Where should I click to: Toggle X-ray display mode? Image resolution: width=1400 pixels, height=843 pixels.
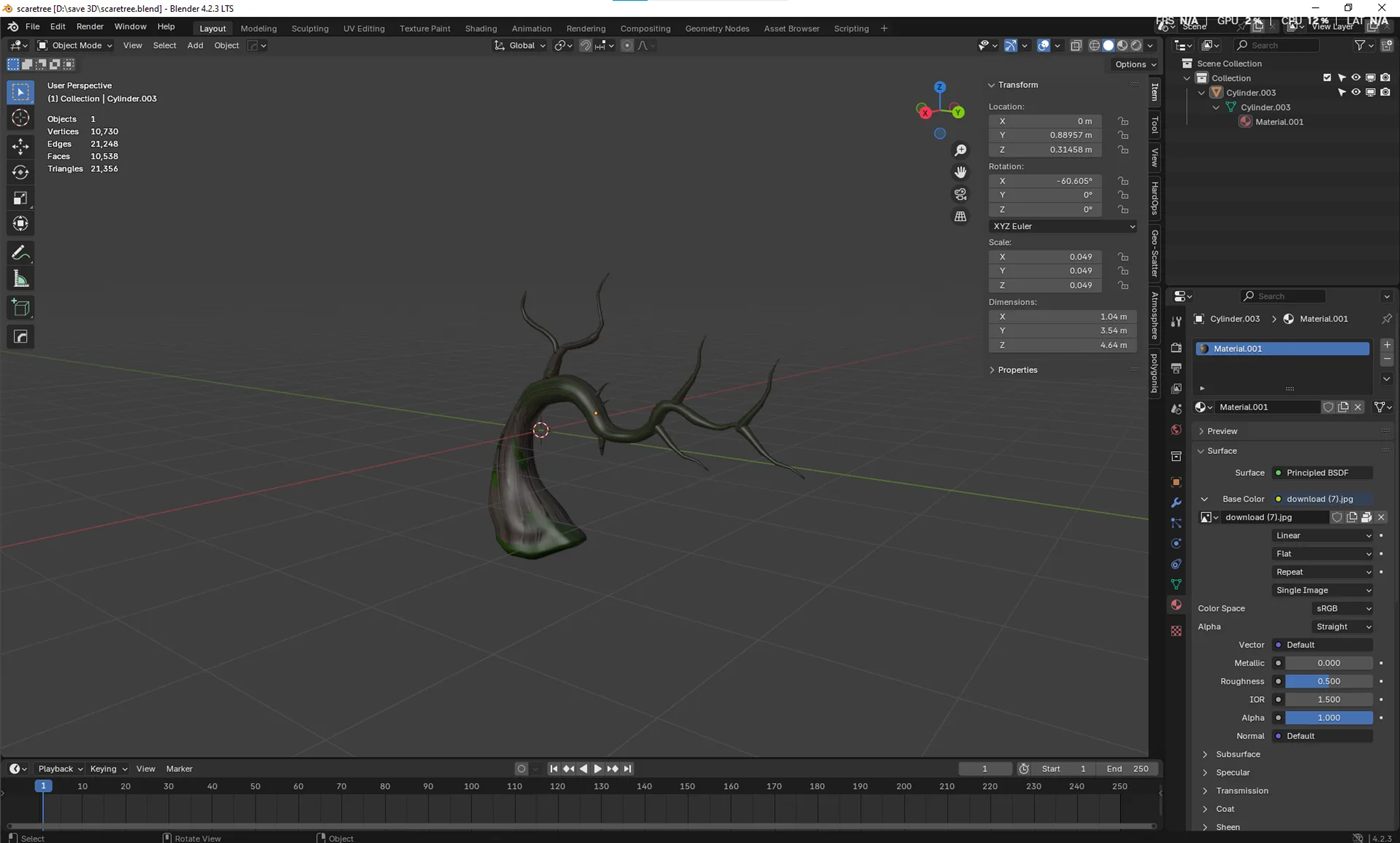1076,45
